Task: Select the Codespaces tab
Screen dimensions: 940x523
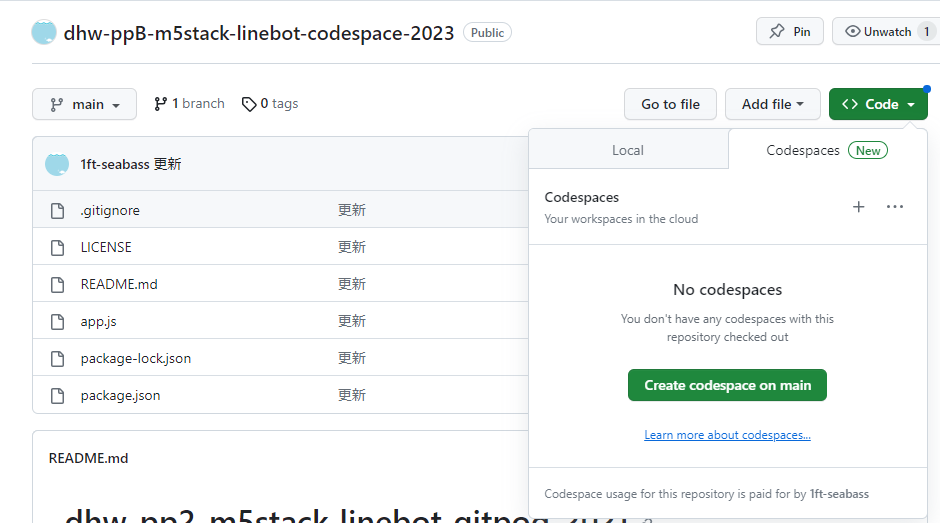Action: pos(803,151)
